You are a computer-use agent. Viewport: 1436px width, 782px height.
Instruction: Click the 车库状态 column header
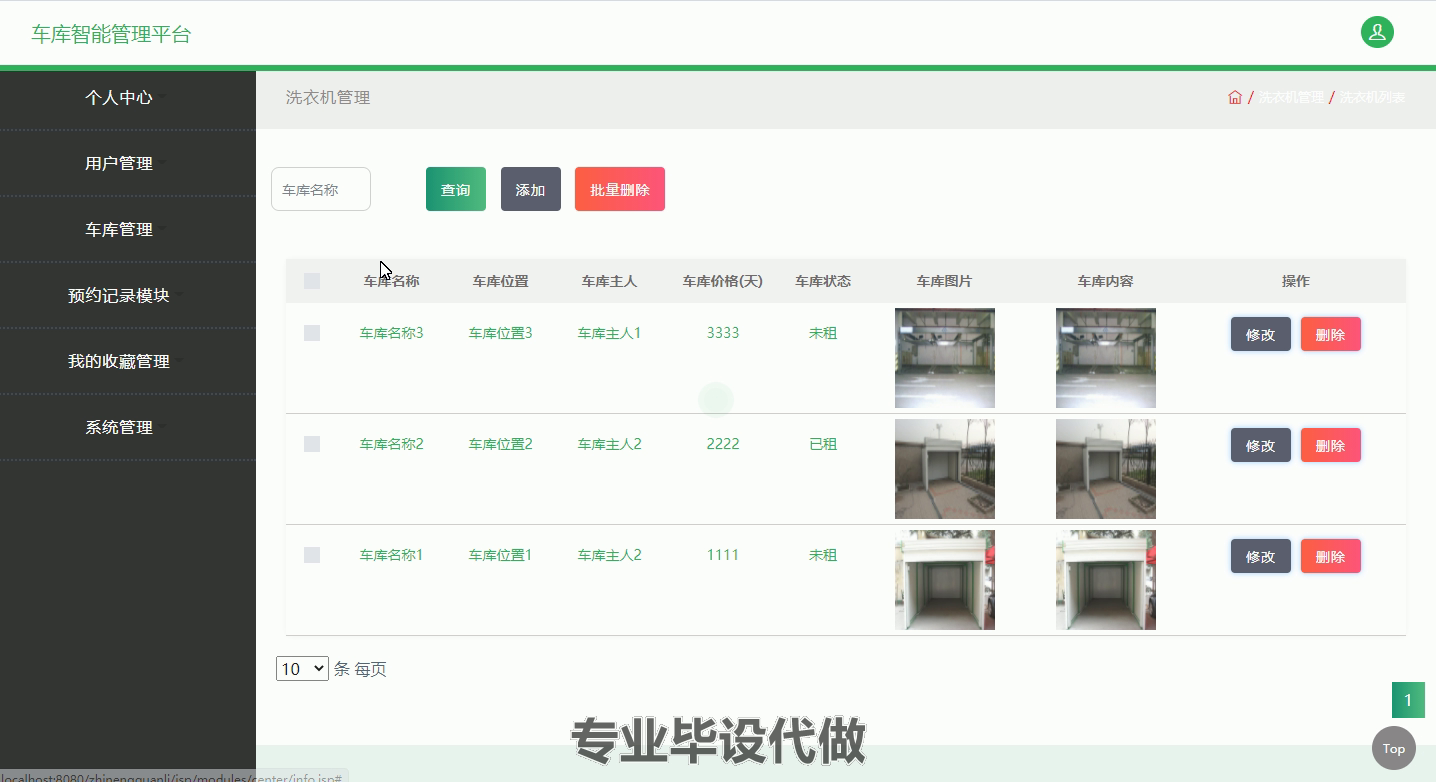coord(823,281)
